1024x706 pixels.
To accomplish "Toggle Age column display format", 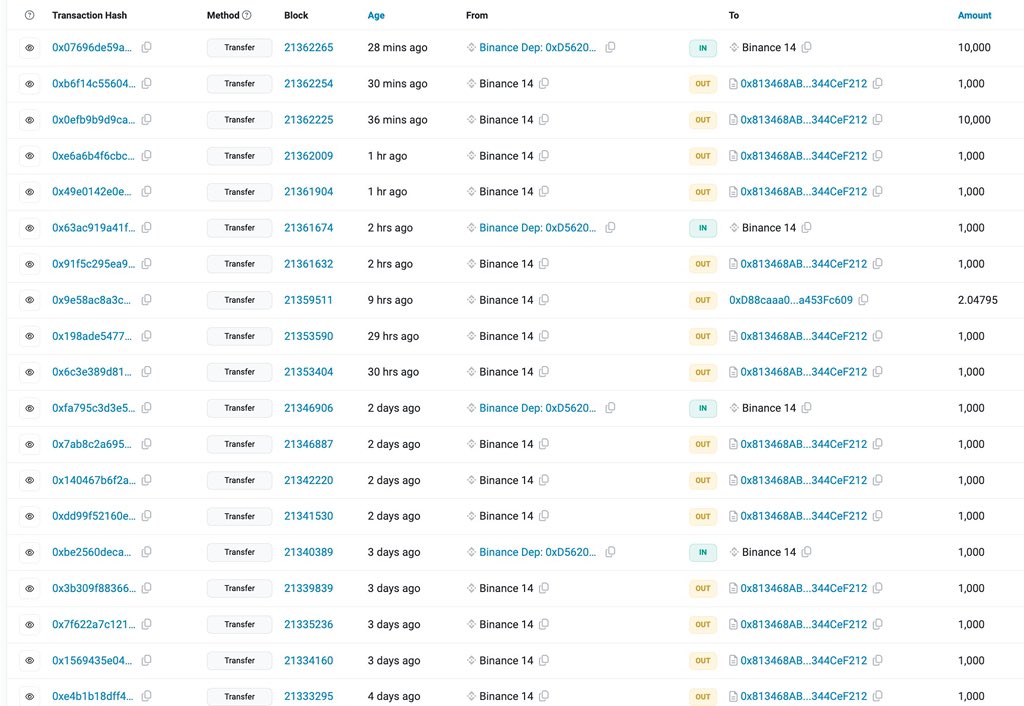I will [x=376, y=15].
